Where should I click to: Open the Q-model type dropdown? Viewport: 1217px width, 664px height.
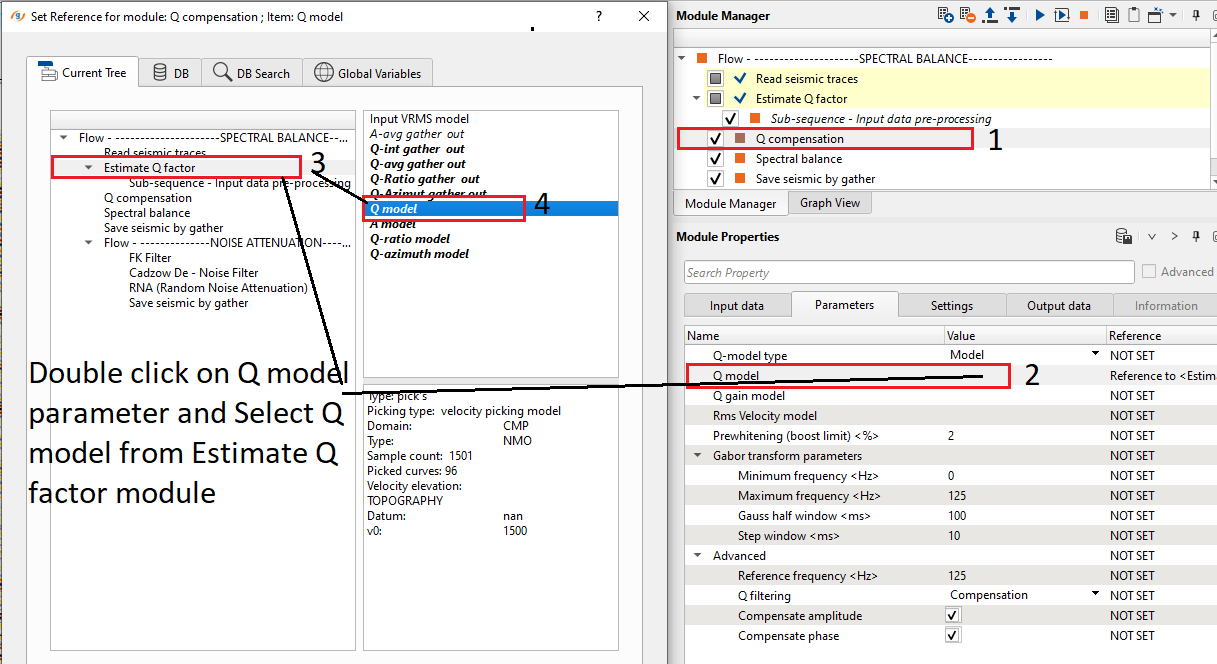point(1095,355)
